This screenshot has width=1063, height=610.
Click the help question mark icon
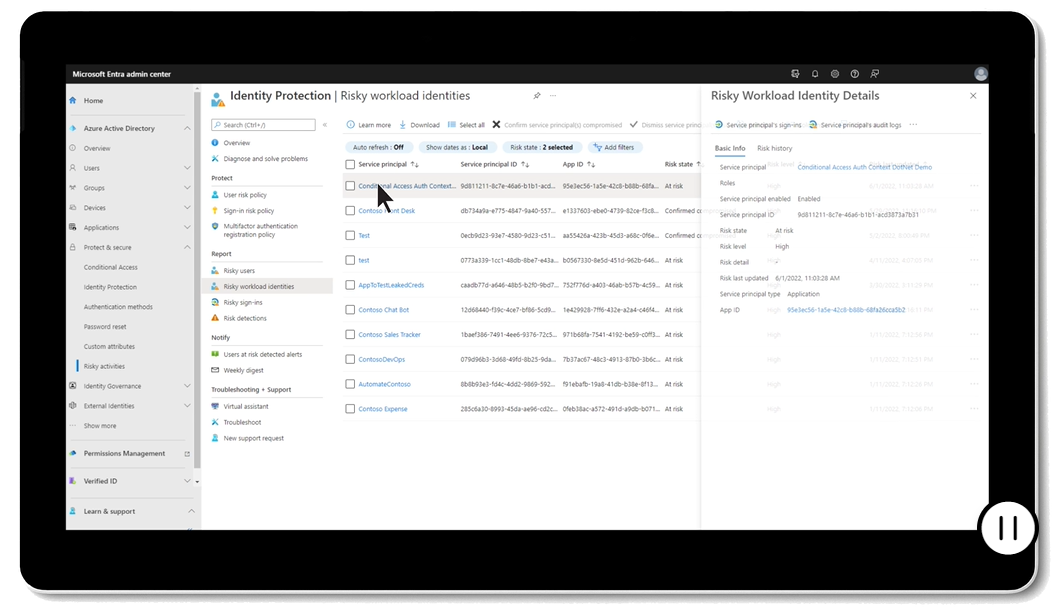pos(855,74)
